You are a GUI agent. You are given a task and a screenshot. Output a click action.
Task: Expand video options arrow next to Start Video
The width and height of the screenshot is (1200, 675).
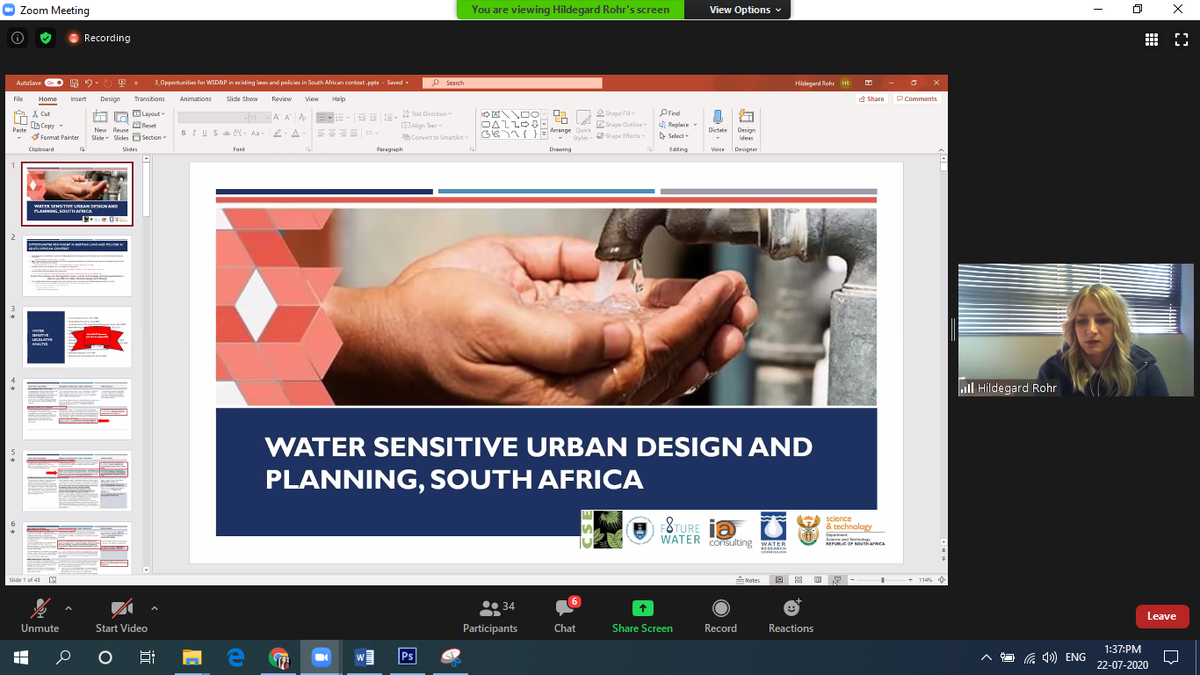[x=154, y=607]
